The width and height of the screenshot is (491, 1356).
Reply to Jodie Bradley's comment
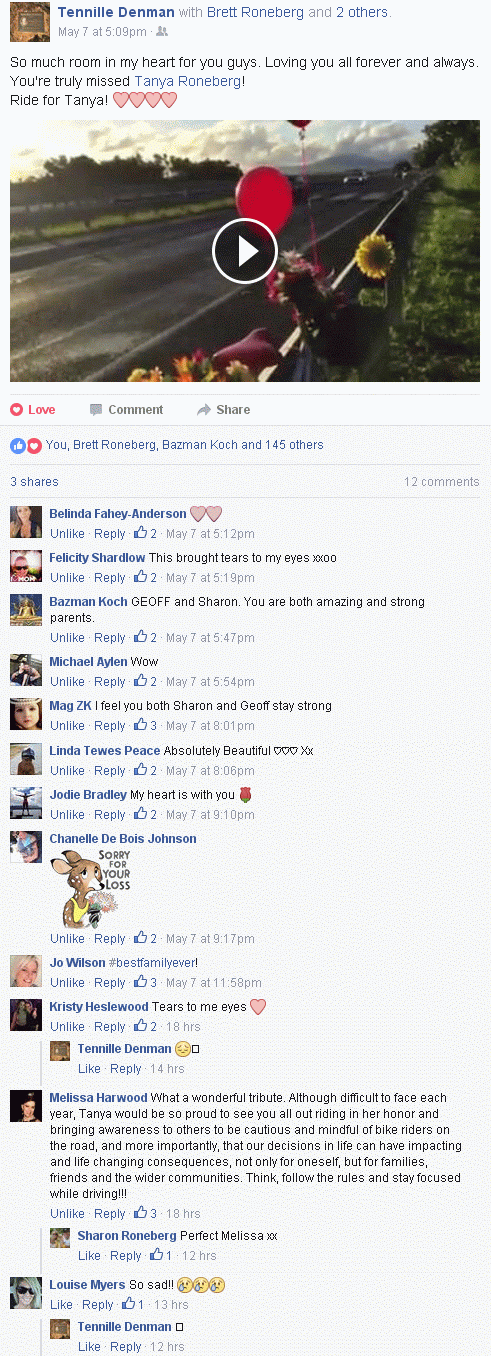pyautogui.click(x=110, y=815)
